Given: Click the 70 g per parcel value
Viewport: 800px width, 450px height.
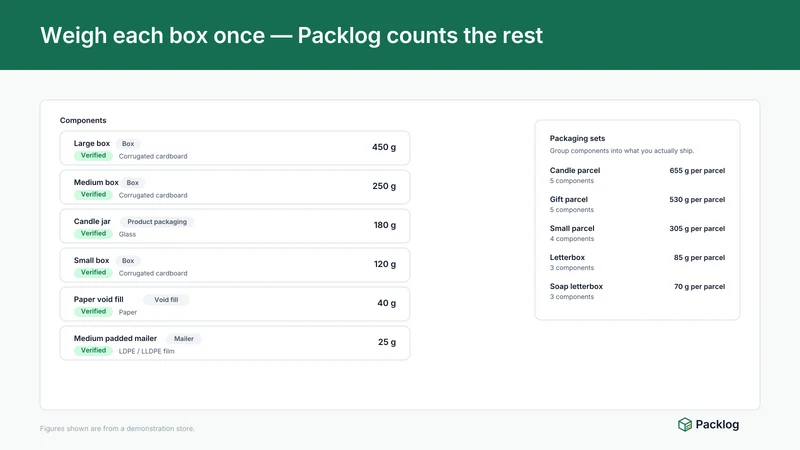Looking at the screenshot, I should 699,287.
